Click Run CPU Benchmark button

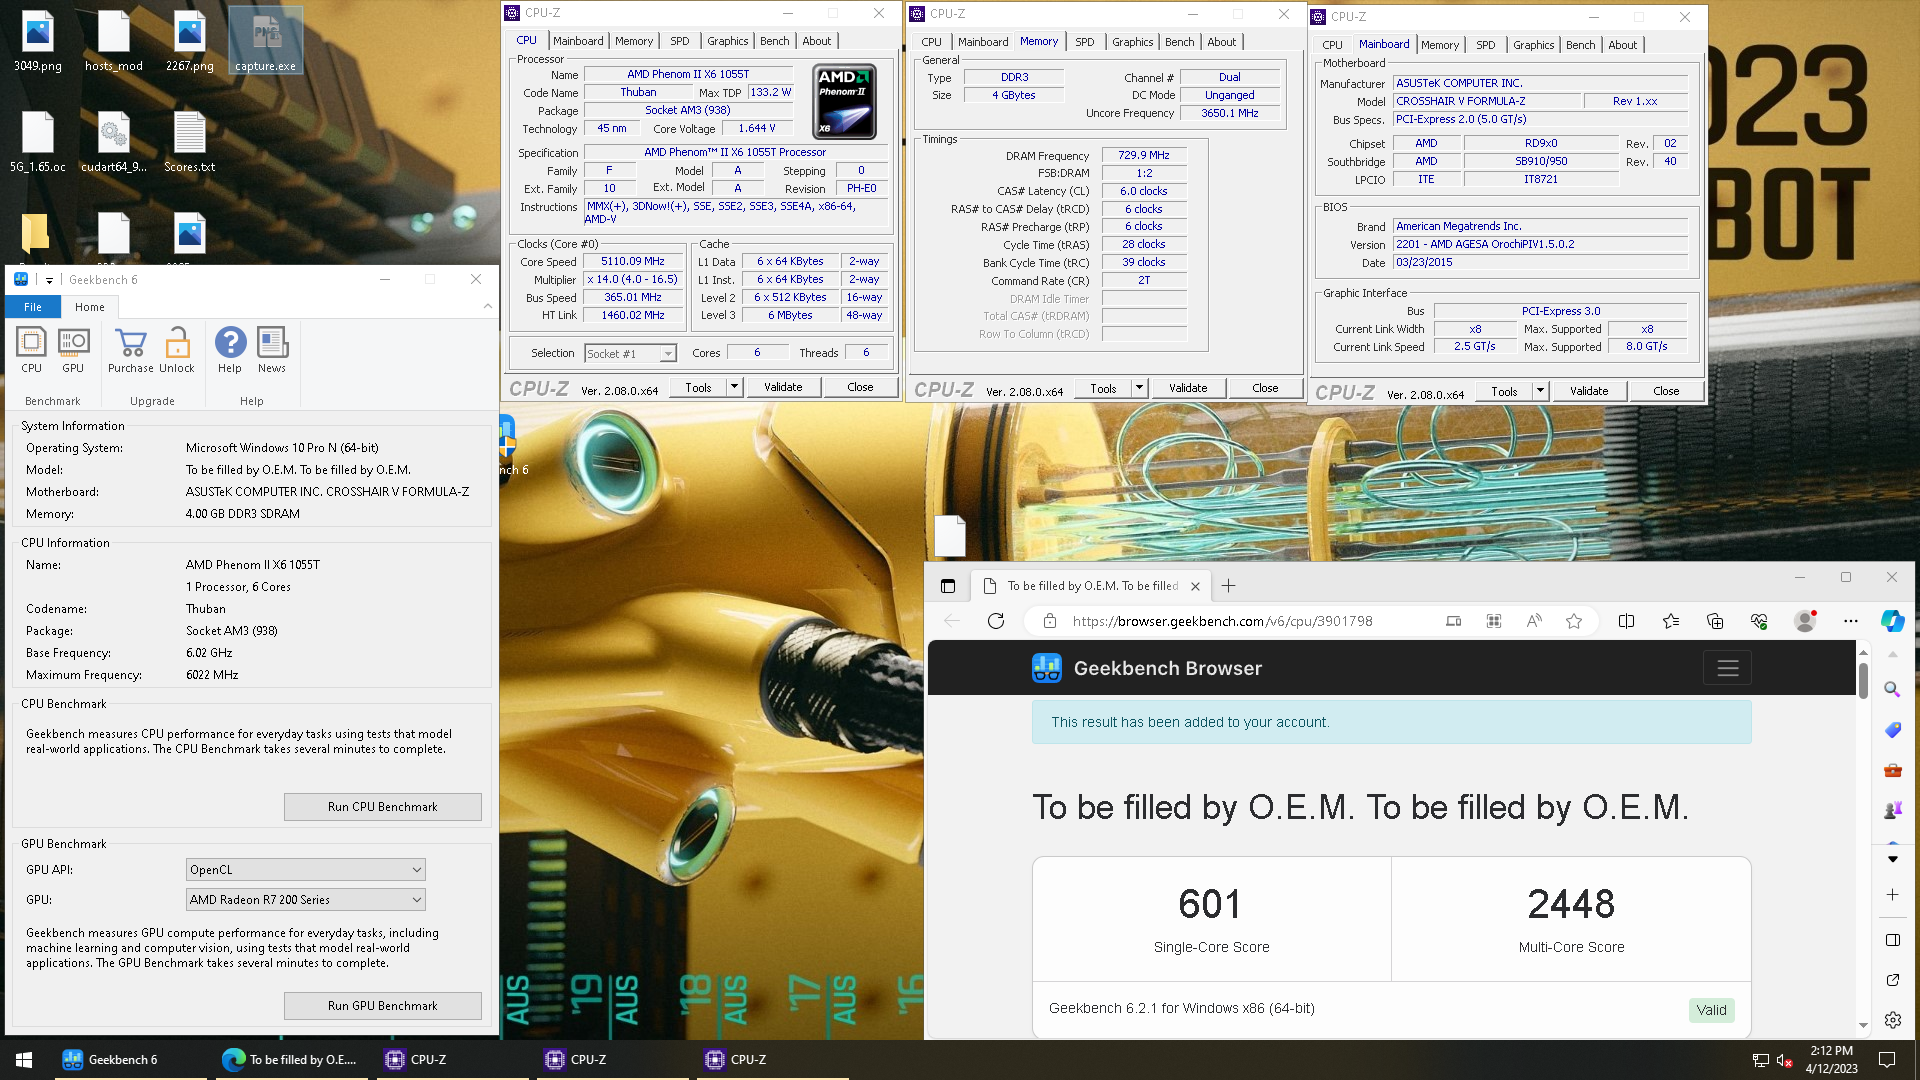click(383, 807)
